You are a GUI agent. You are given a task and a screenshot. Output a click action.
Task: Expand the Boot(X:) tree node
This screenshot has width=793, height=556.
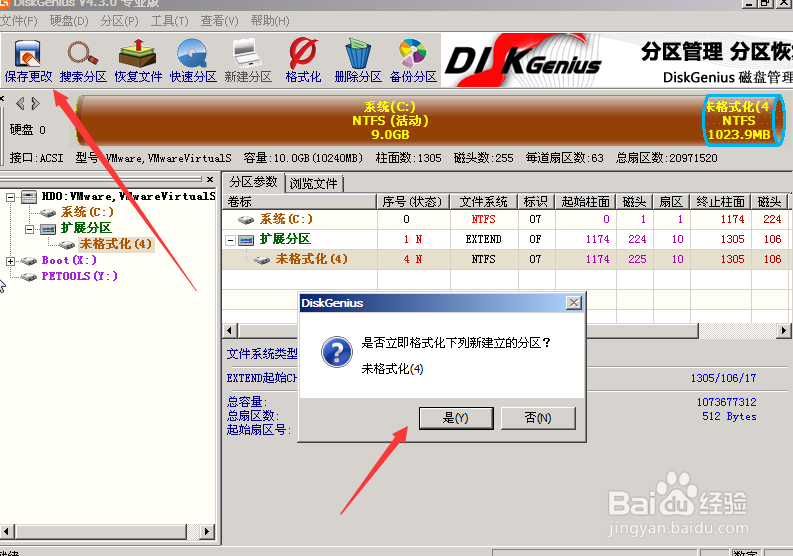click(10, 261)
